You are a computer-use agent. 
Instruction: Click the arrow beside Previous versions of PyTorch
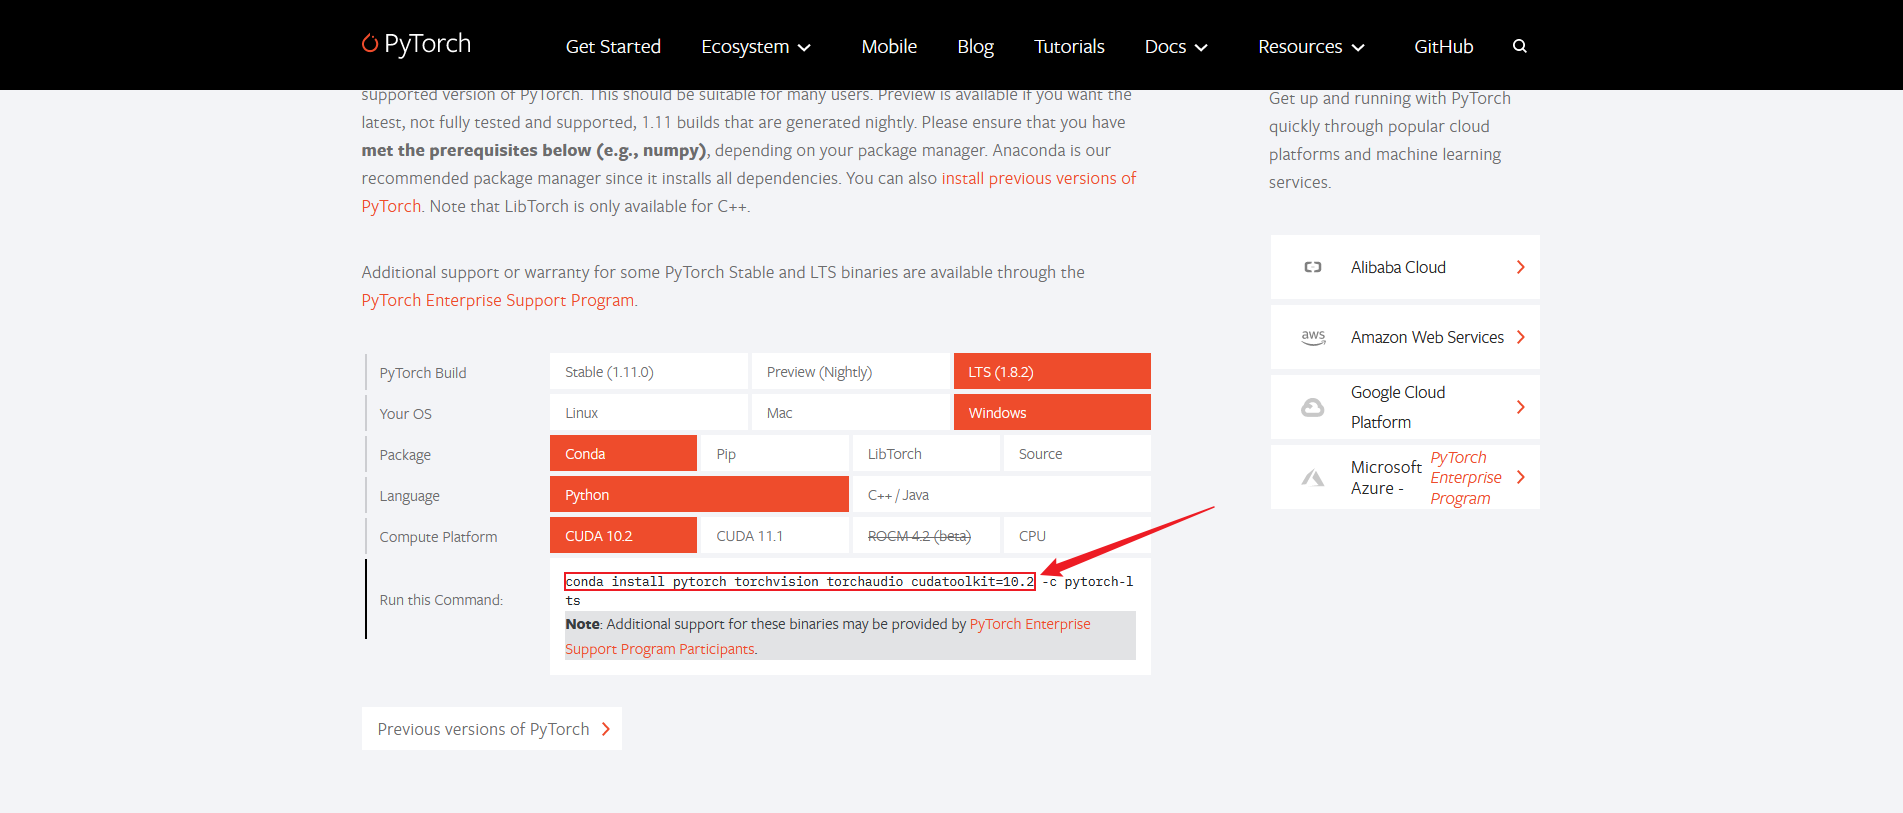605,729
